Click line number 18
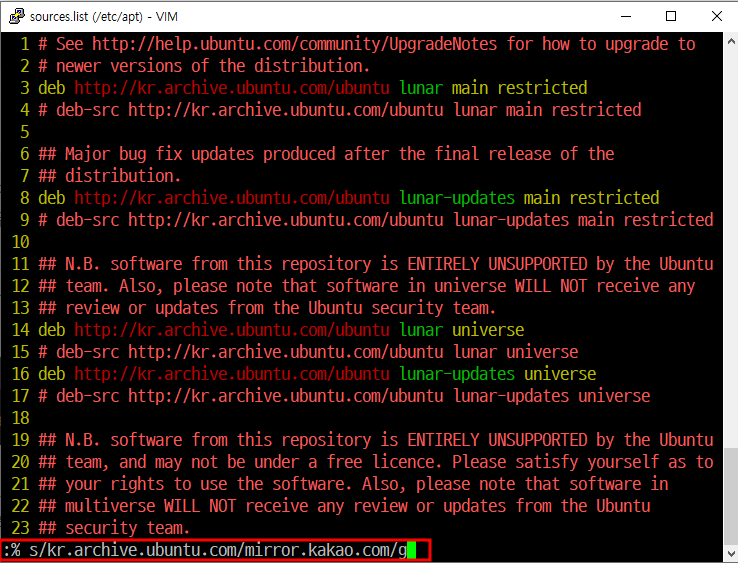The height and width of the screenshot is (563, 738). [20, 418]
